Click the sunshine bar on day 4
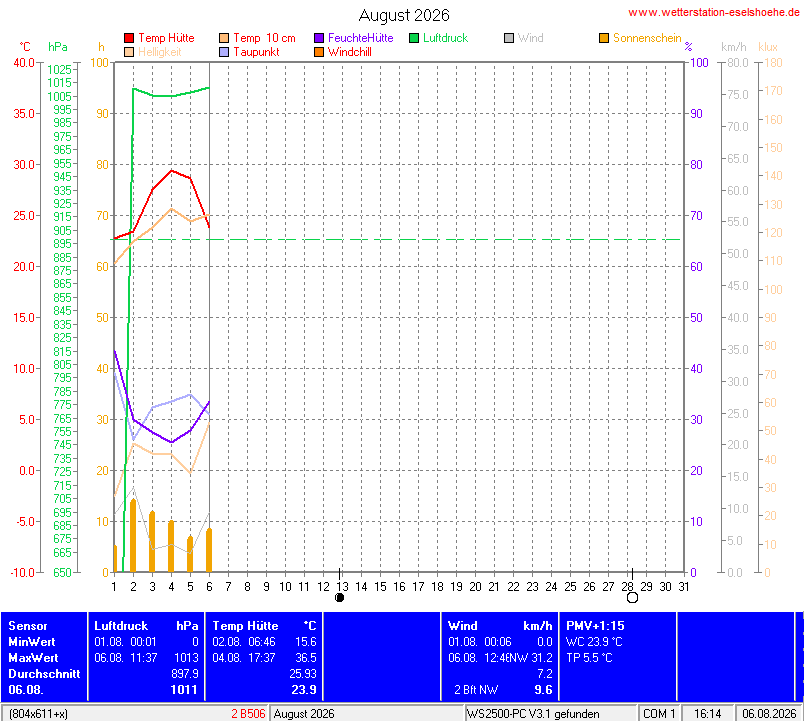This screenshot has height=721, width=804. pos(171,546)
